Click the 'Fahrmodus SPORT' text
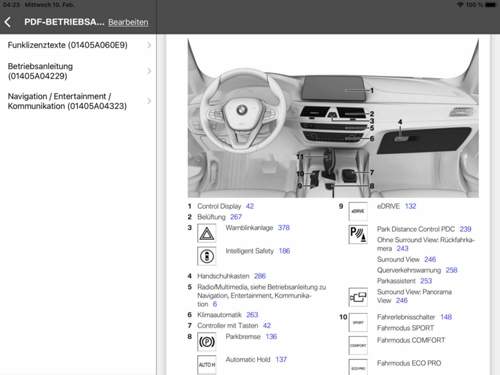 [406, 328]
